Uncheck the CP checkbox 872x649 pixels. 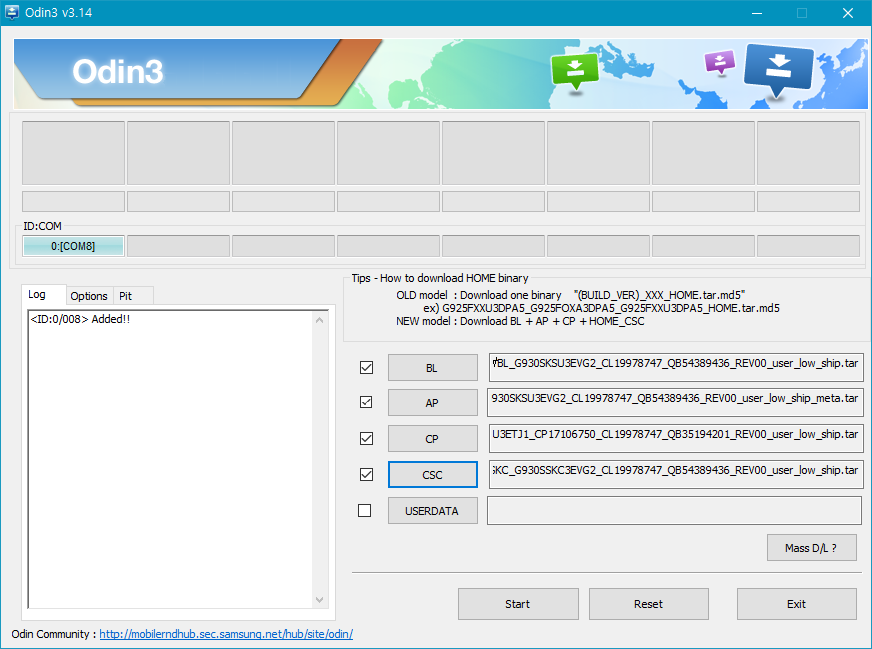tap(366, 439)
